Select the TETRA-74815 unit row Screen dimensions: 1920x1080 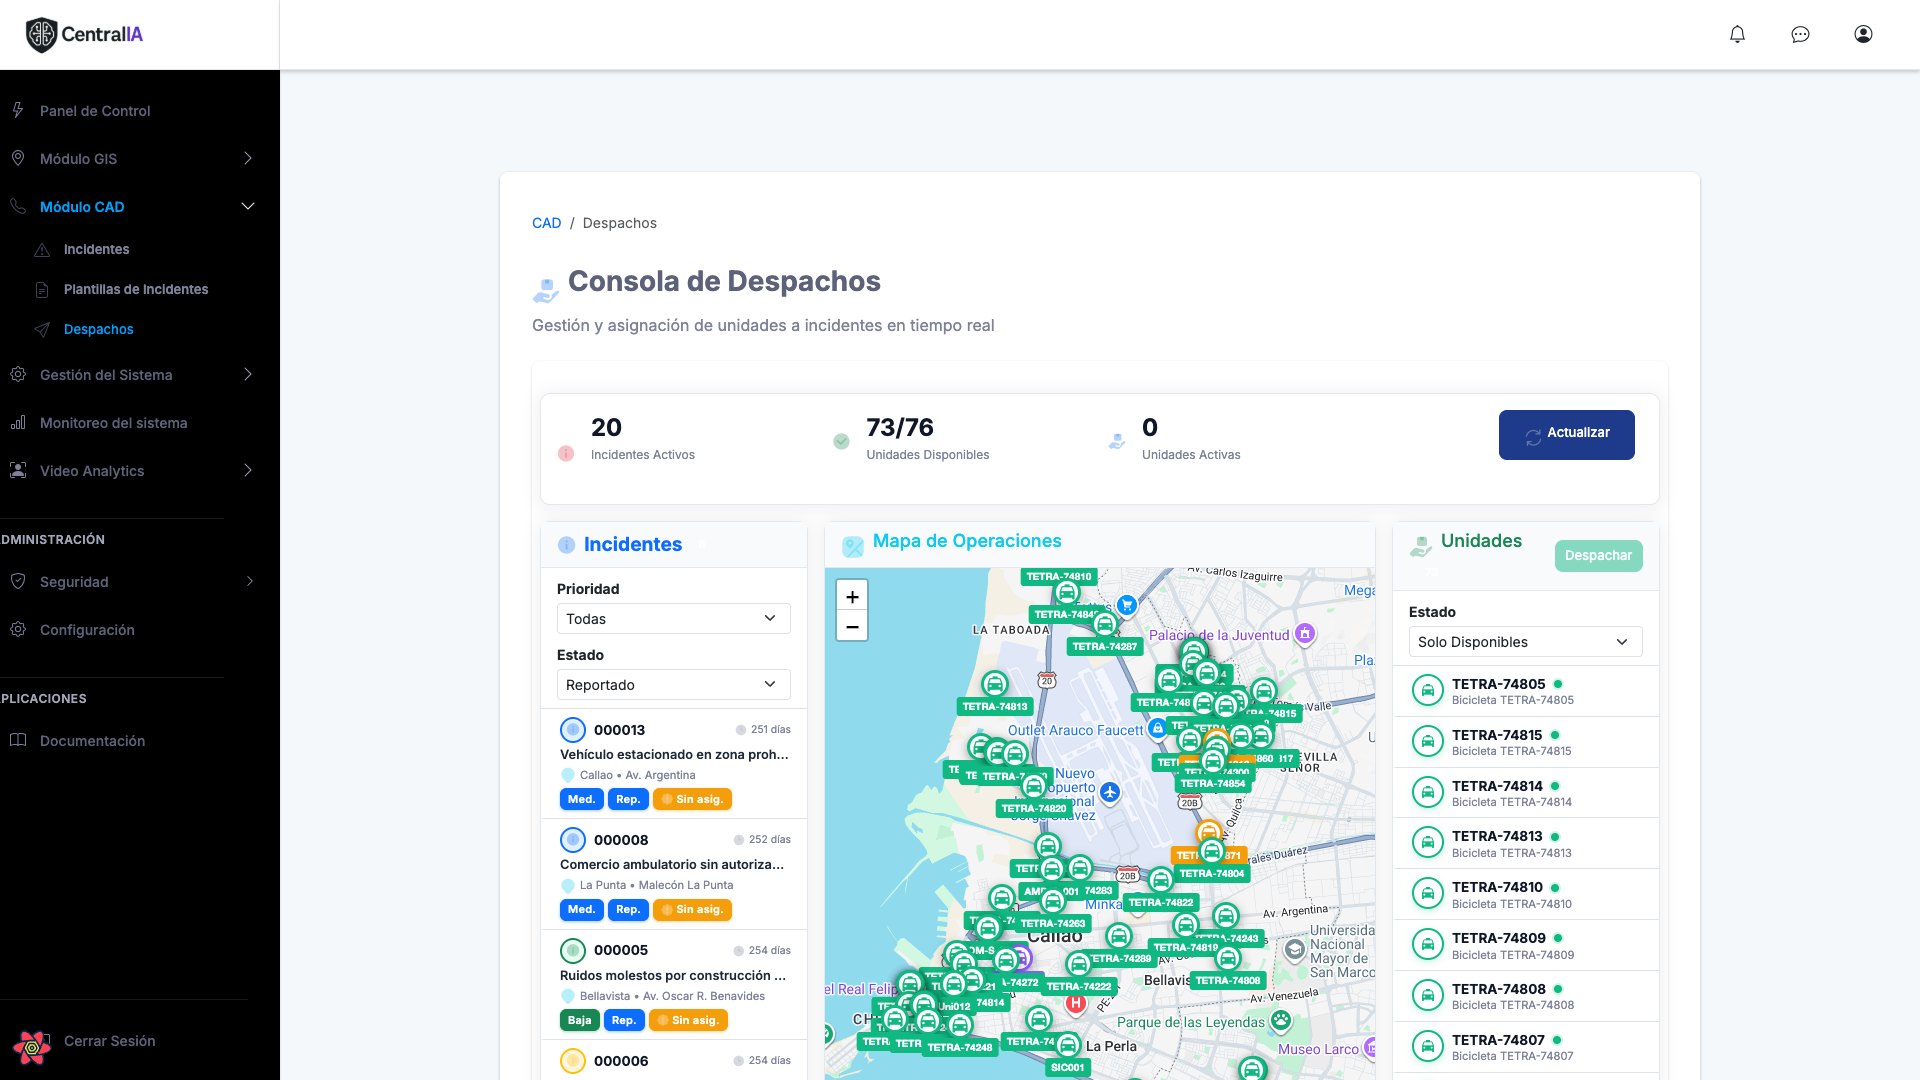click(1526, 742)
